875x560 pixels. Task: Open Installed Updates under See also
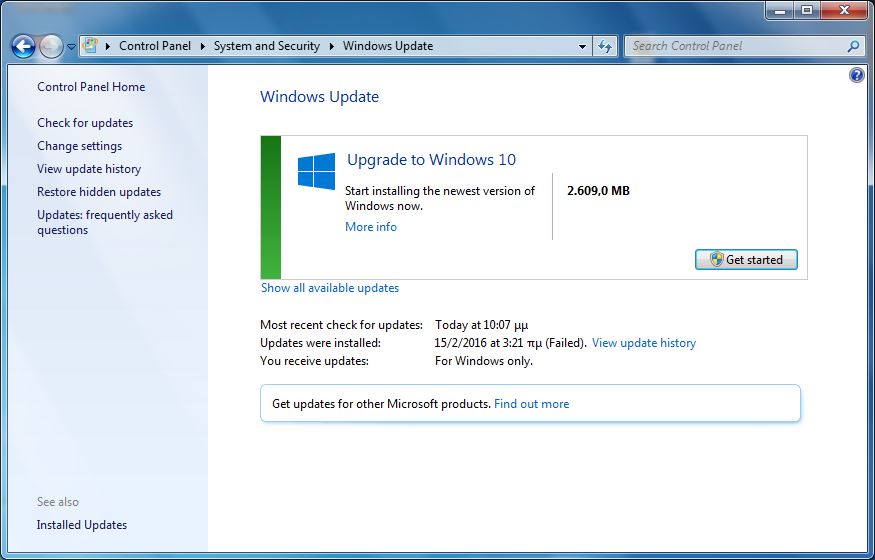pyautogui.click(x=81, y=525)
